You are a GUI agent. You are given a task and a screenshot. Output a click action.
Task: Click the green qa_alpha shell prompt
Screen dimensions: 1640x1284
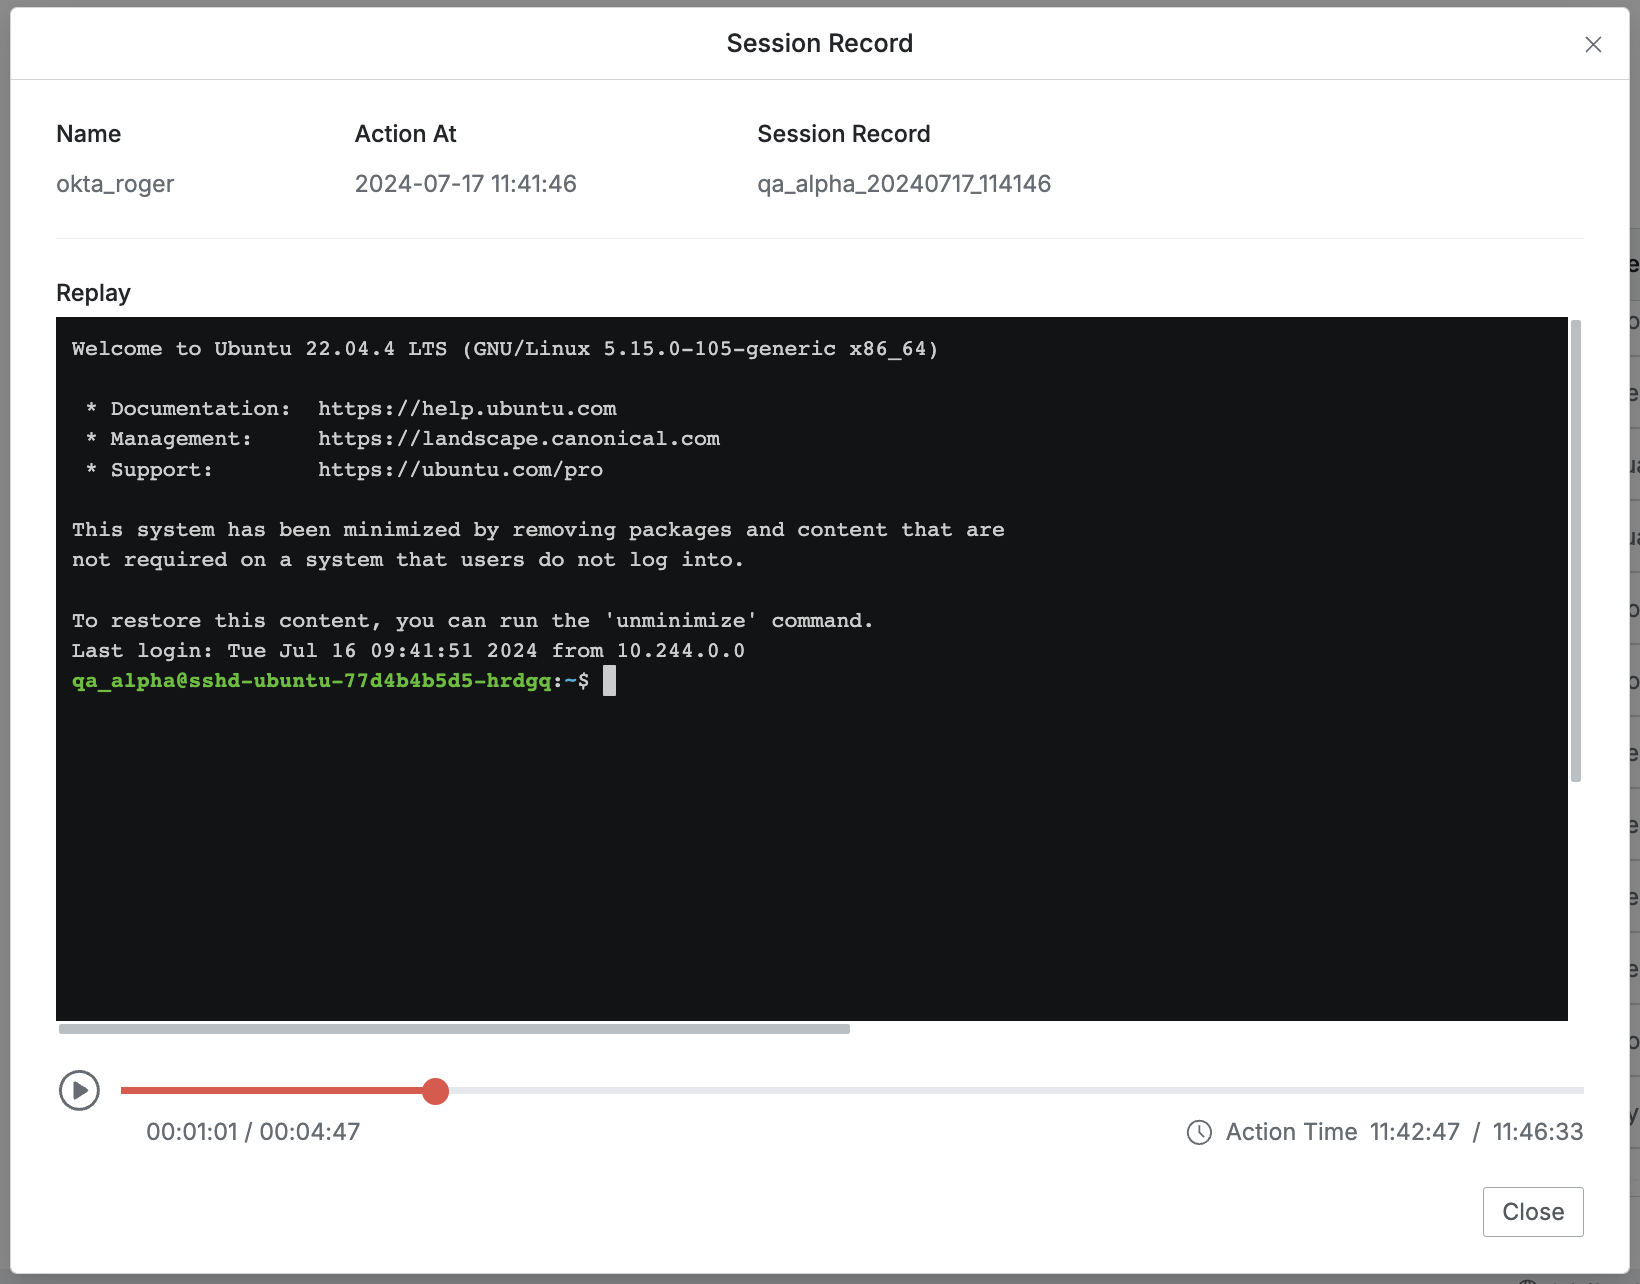click(311, 681)
